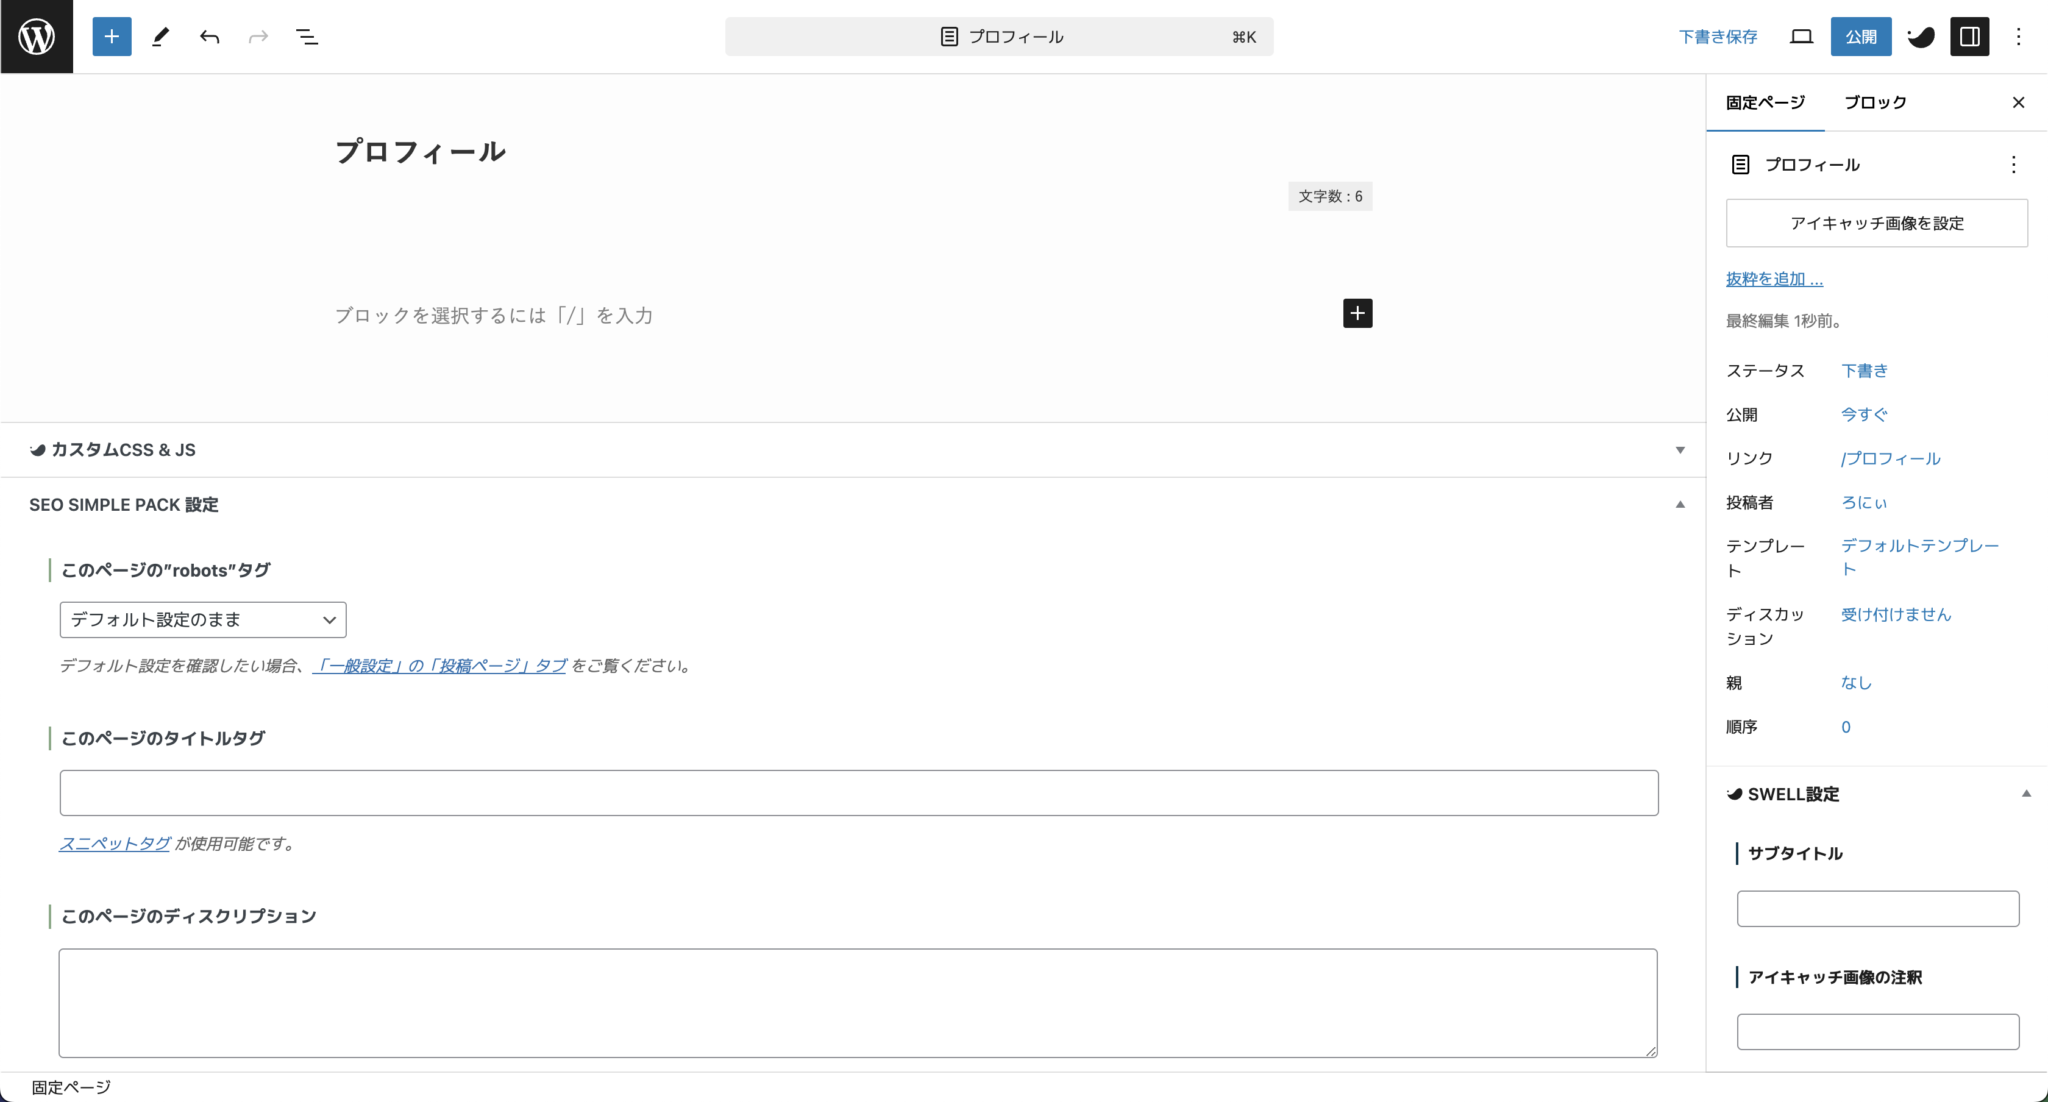This screenshot has height=1102, width=2048.
Task: Click the undo arrow icon
Action: (209, 37)
